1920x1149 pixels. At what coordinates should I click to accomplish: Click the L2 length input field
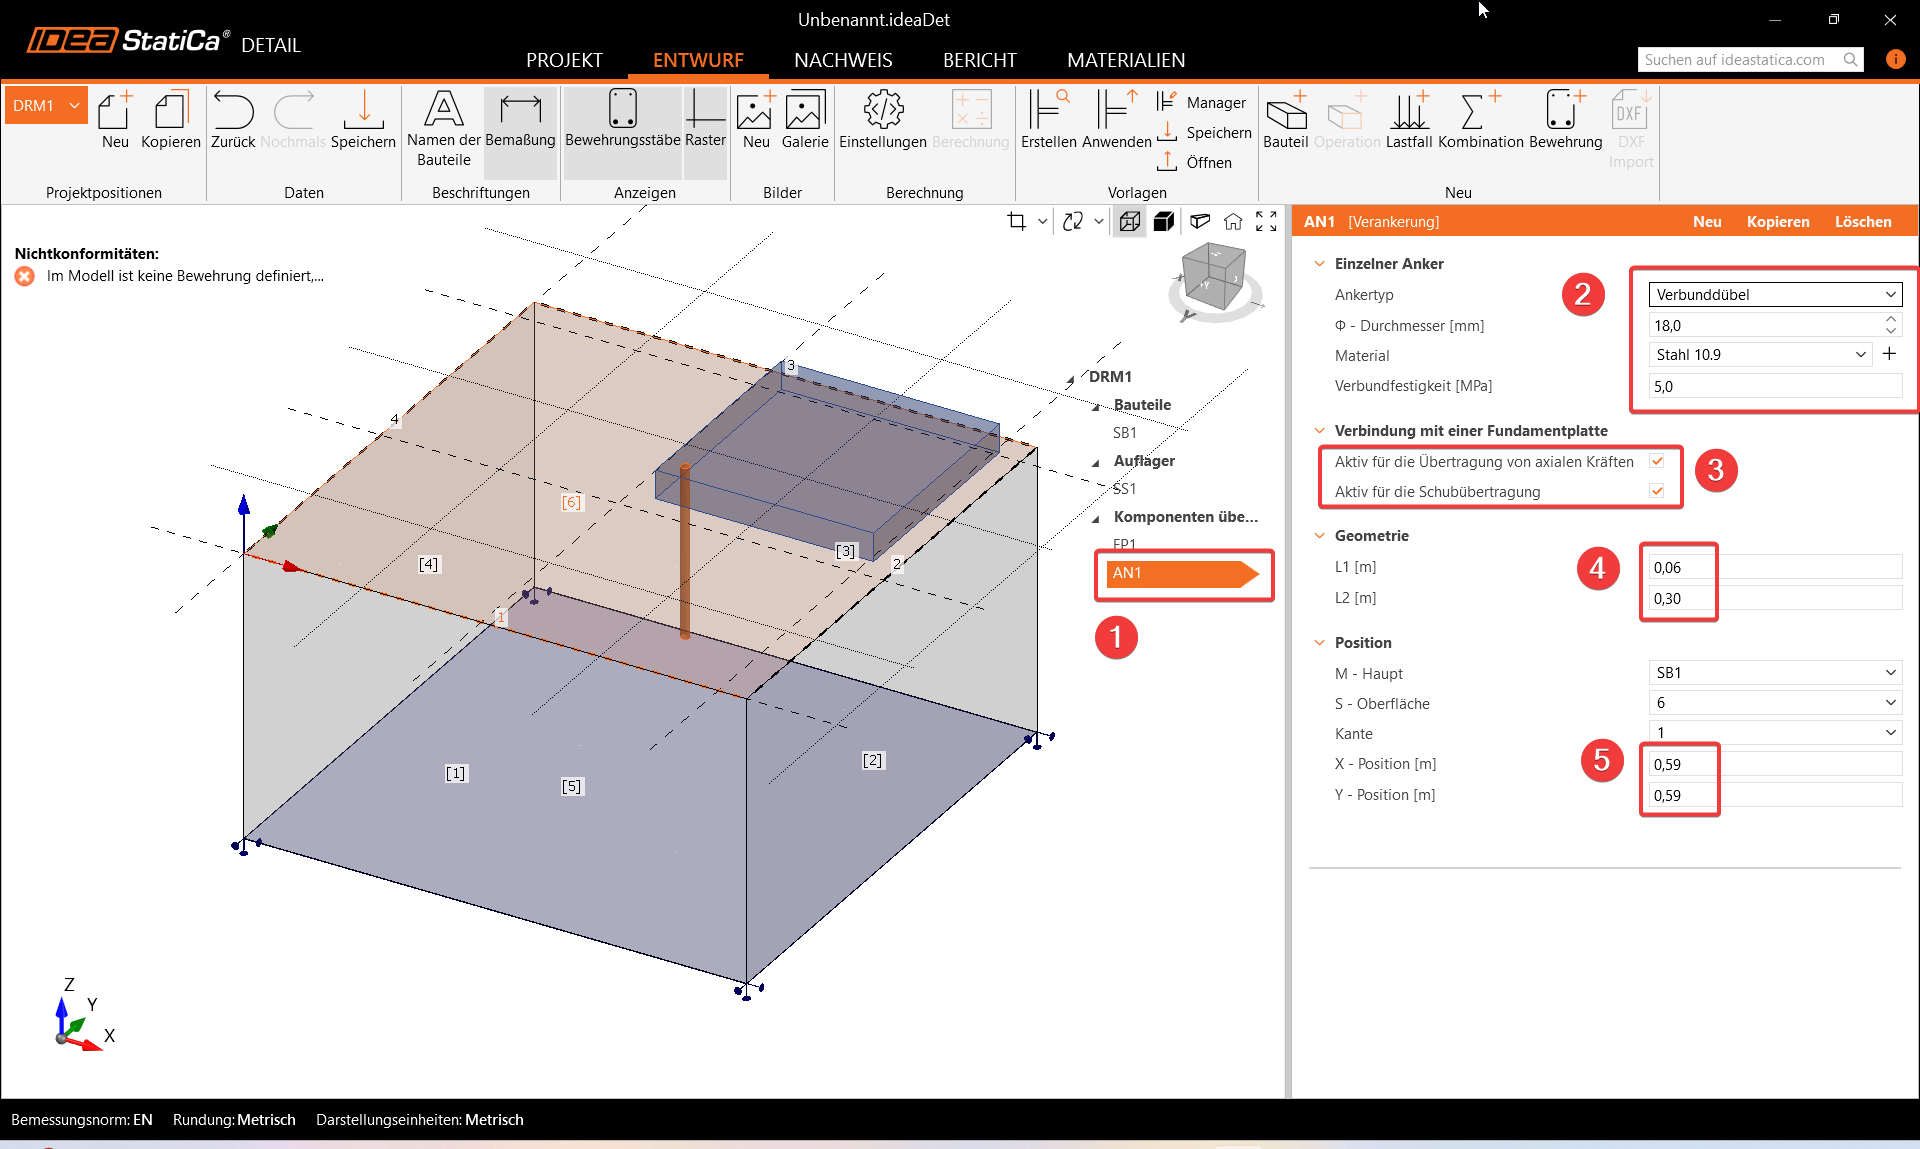point(1774,598)
